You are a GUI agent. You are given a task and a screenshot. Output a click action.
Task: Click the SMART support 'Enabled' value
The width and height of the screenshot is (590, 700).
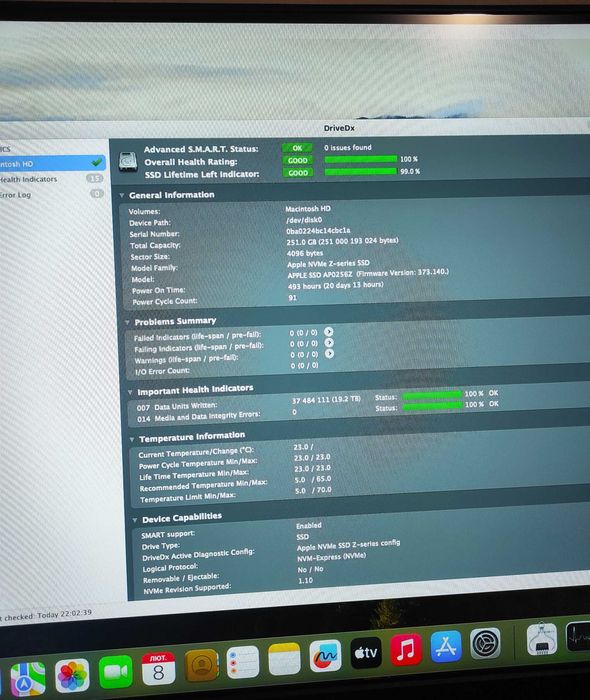tap(308, 525)
